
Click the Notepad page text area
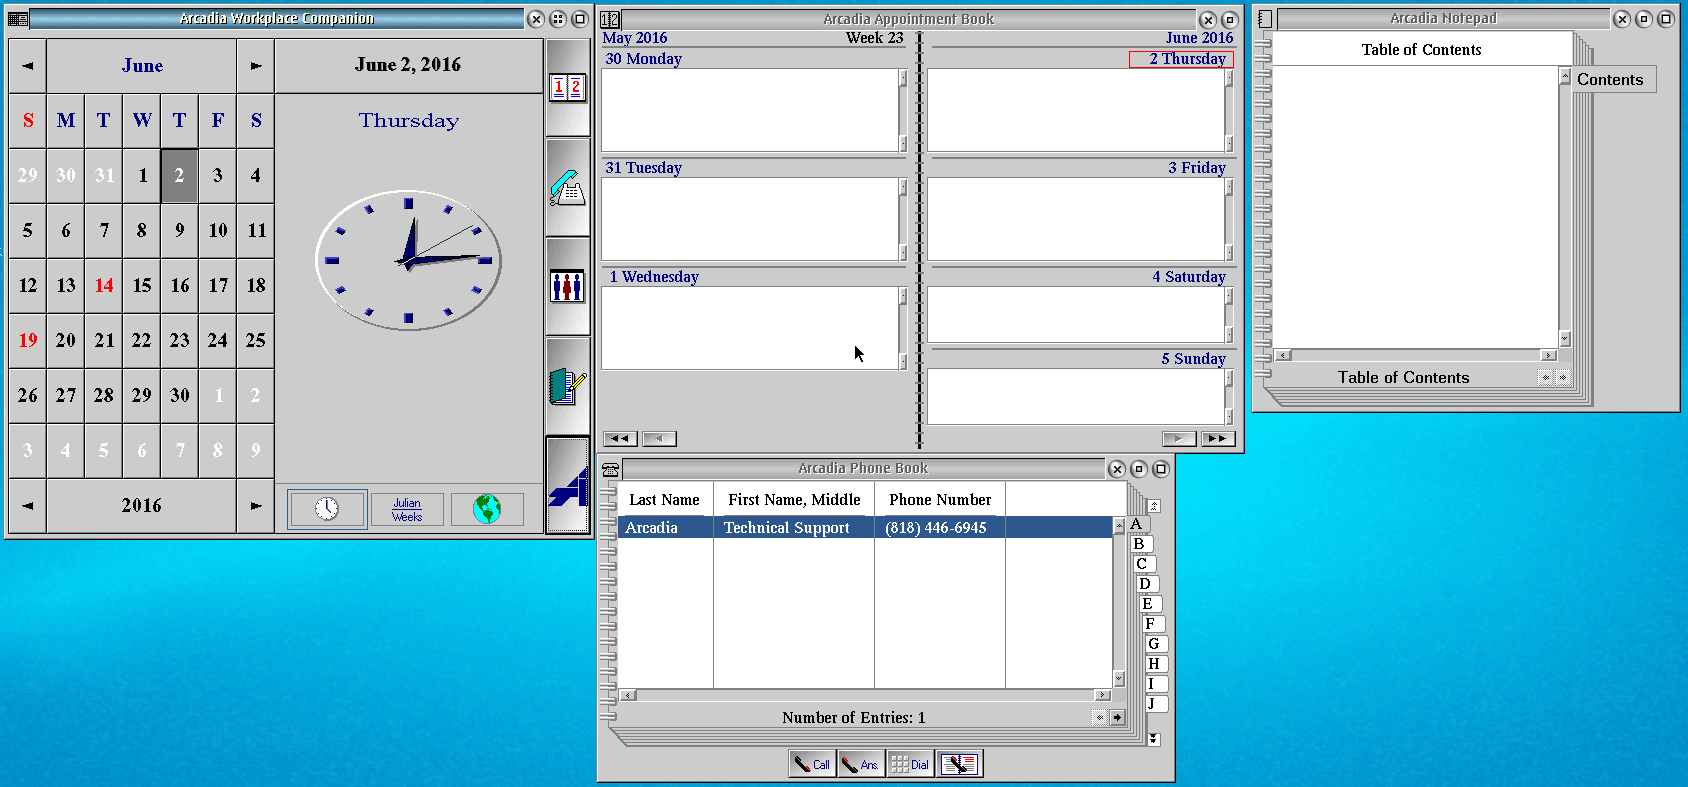point(1415,207)
